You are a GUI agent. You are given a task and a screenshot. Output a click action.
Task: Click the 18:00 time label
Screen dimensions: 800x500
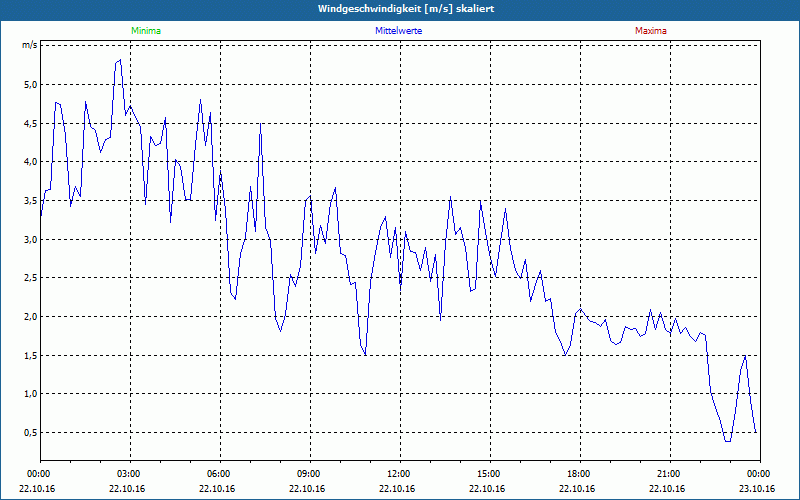coord(577,474)
